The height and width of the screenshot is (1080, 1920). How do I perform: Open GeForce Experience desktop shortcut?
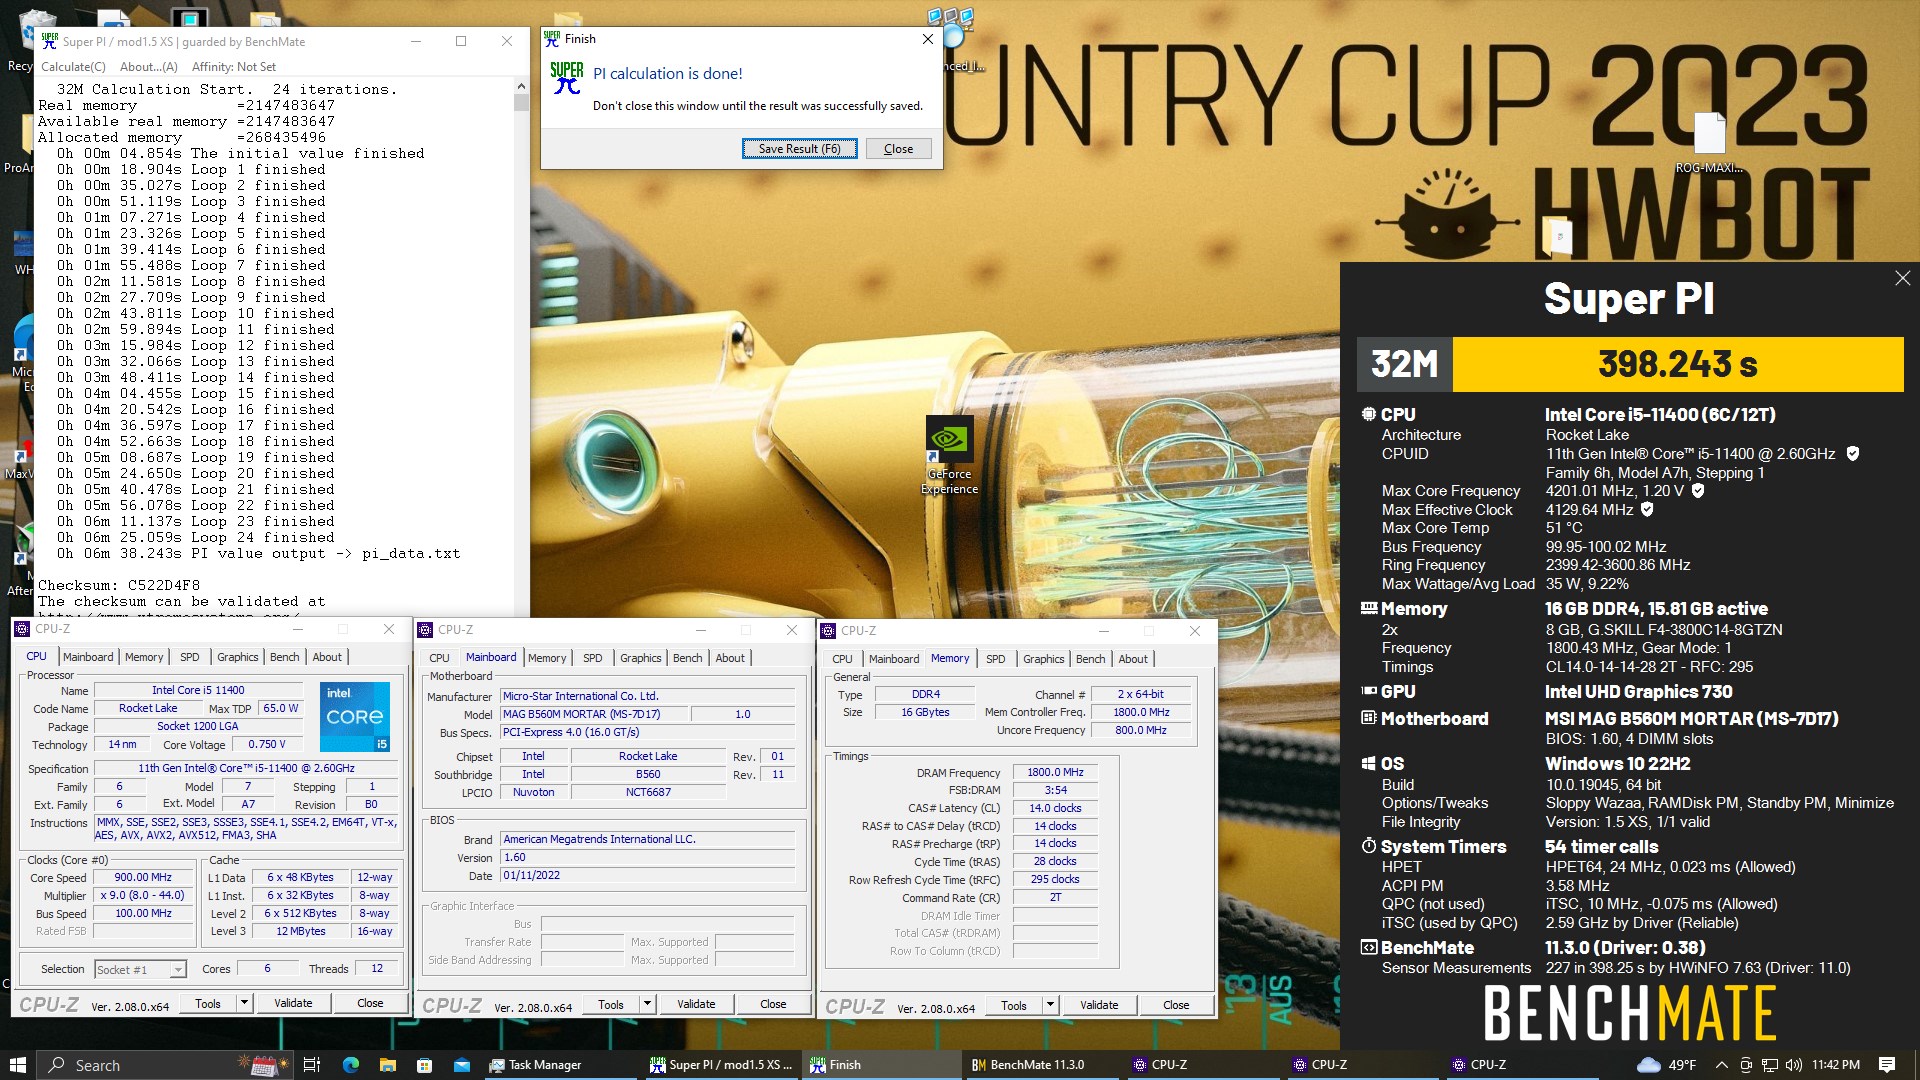click(949, 455)
